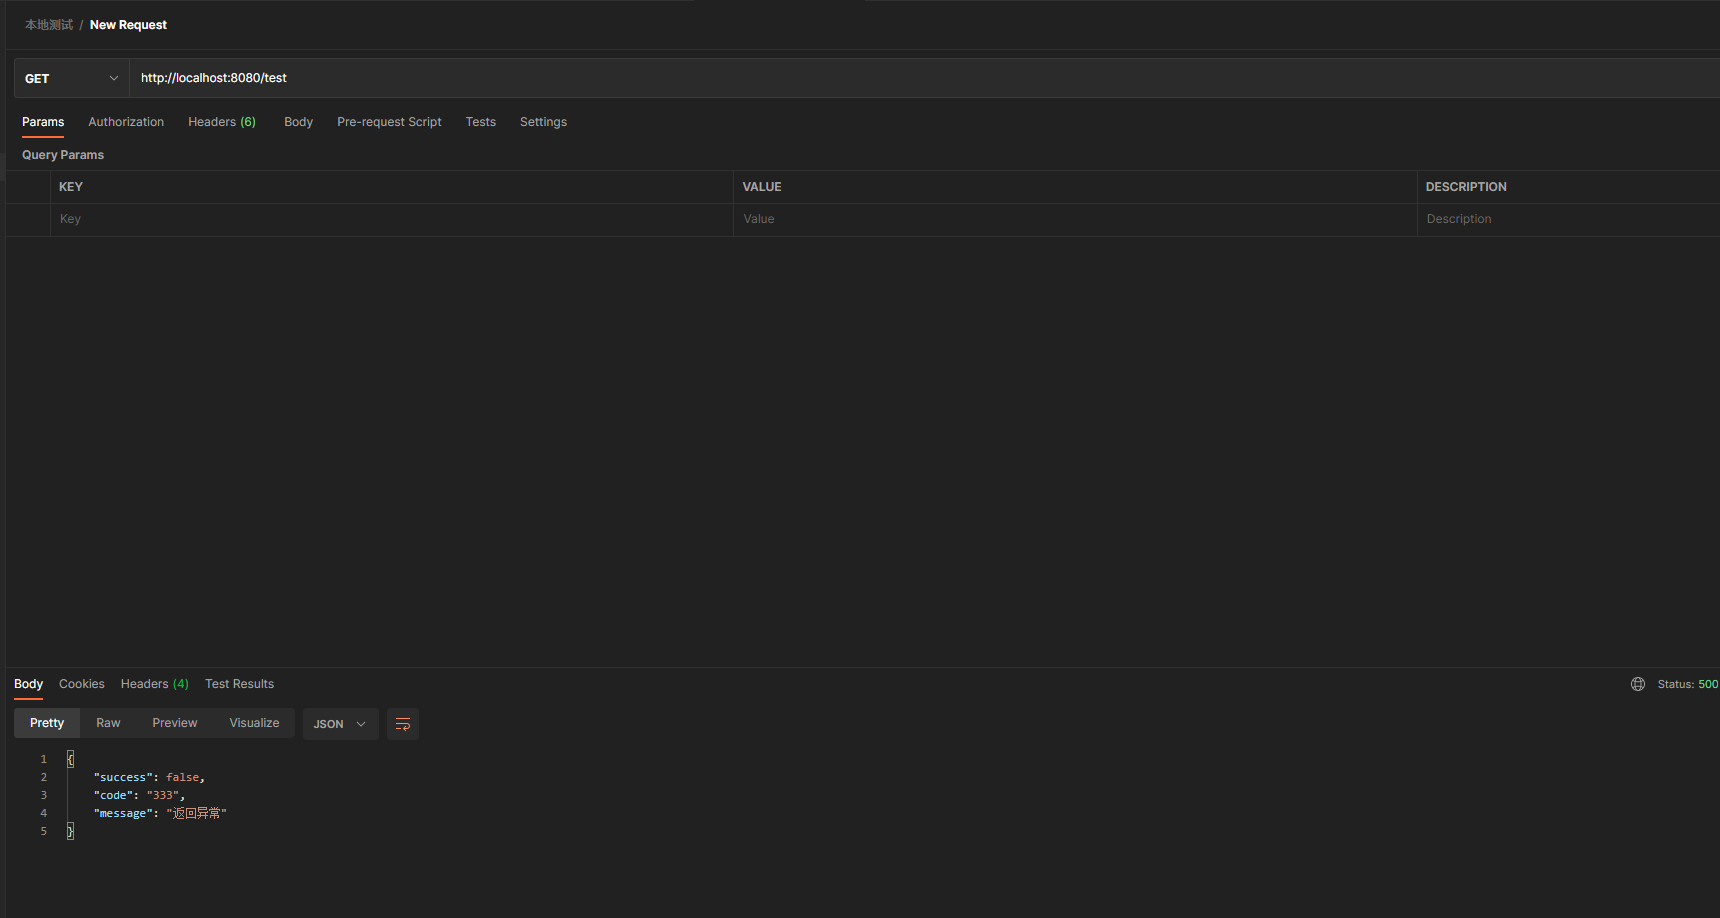
Task: Click the Query Params section label
Action: tap(63, 155)
